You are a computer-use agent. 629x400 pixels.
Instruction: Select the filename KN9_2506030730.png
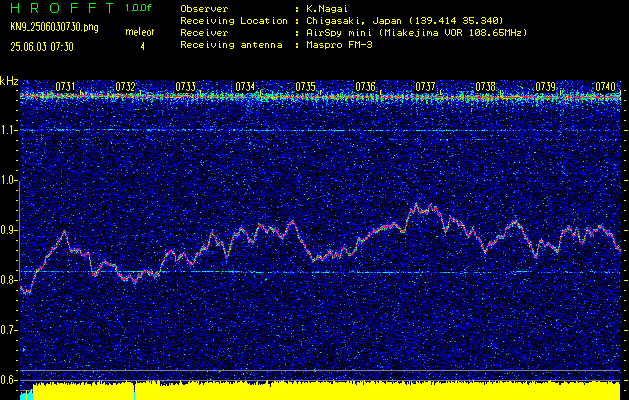(x=54, y=27)
